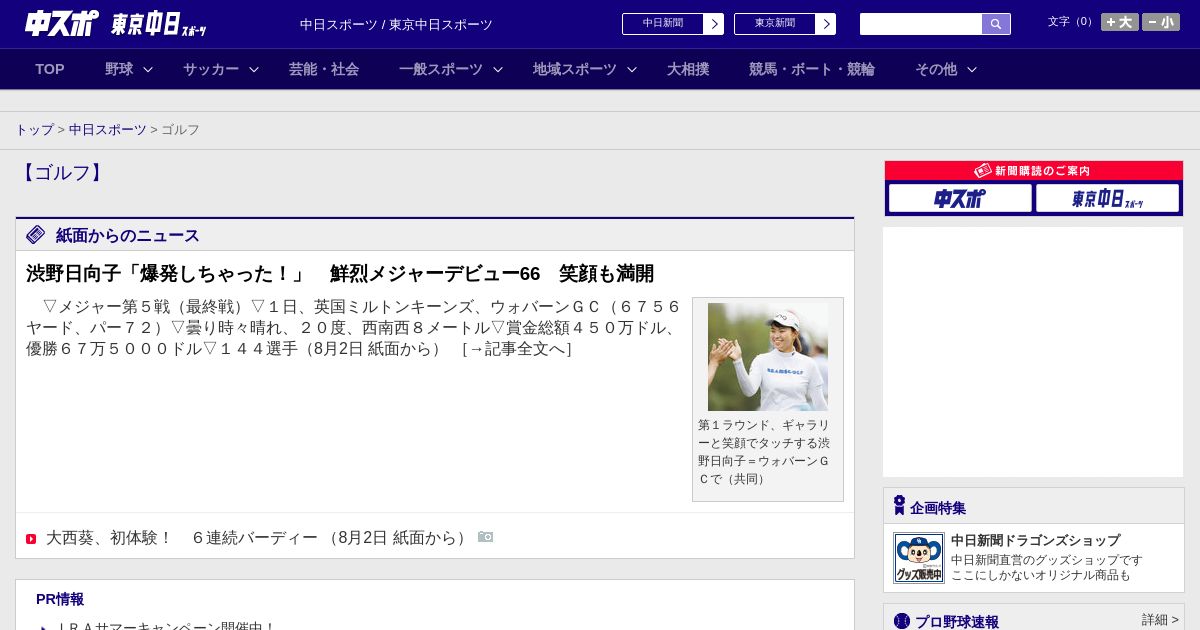
Task: Open the 芸能・社会 menu item
Action: click(x=324, y=69)
